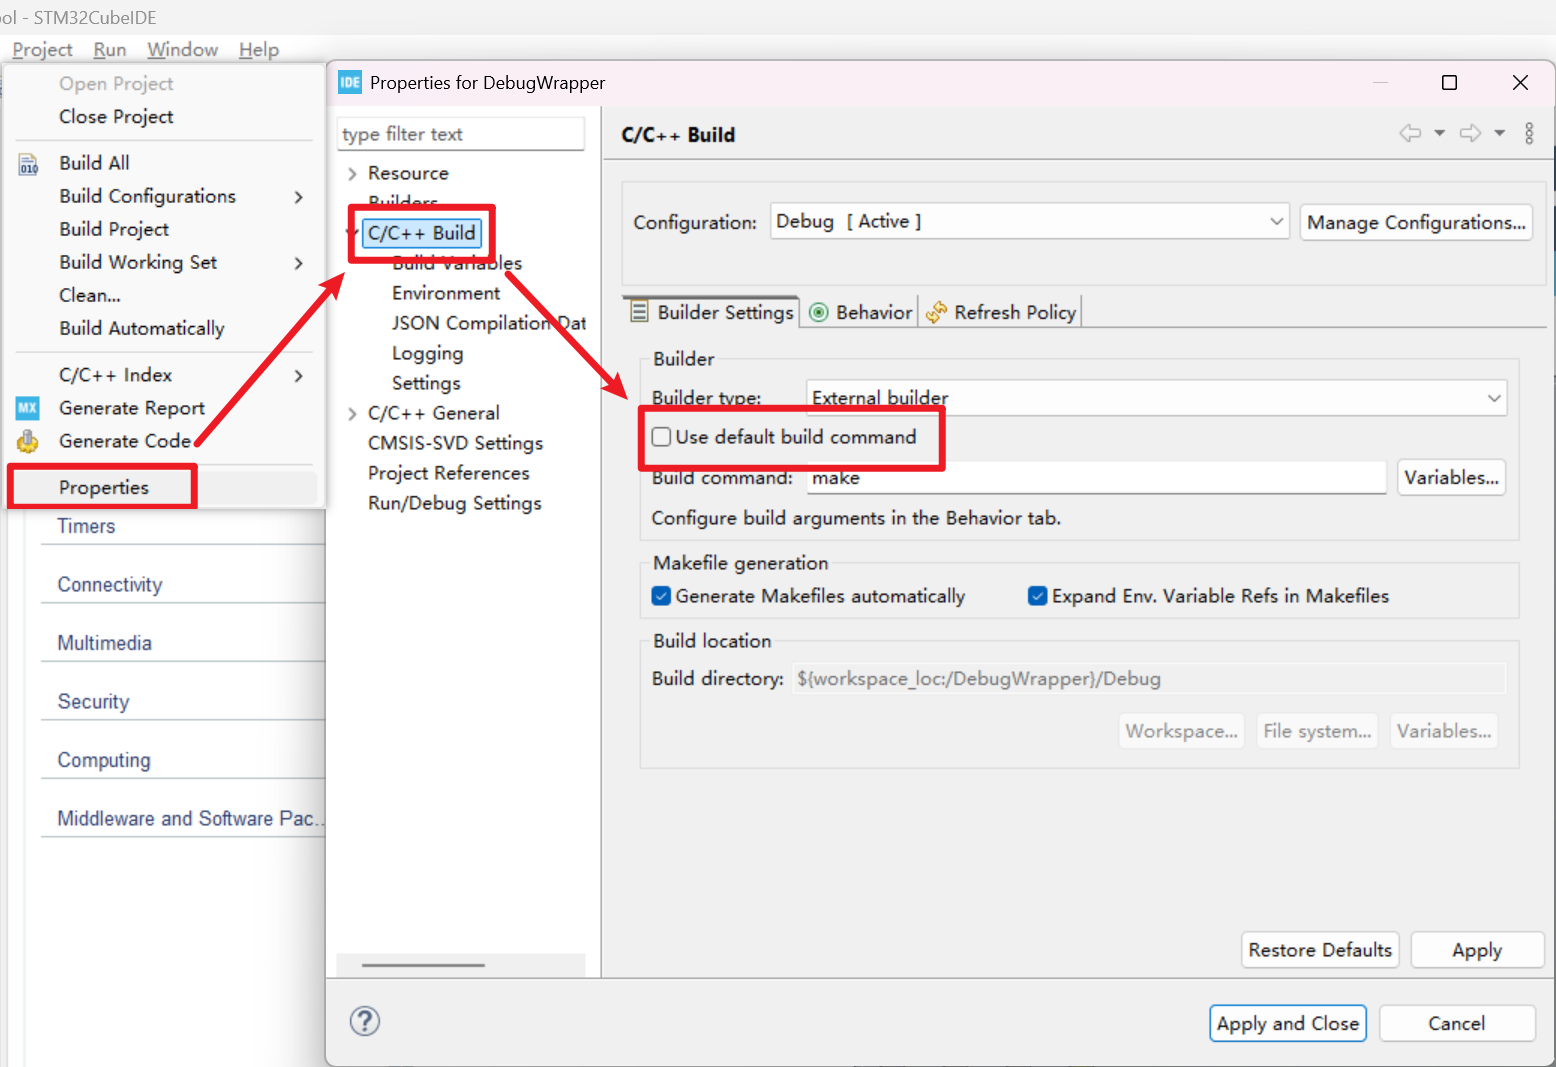The height and width of the screenshot is (1067, 1556).
Task: Open the Run menu
Action: tap(110, 49)
